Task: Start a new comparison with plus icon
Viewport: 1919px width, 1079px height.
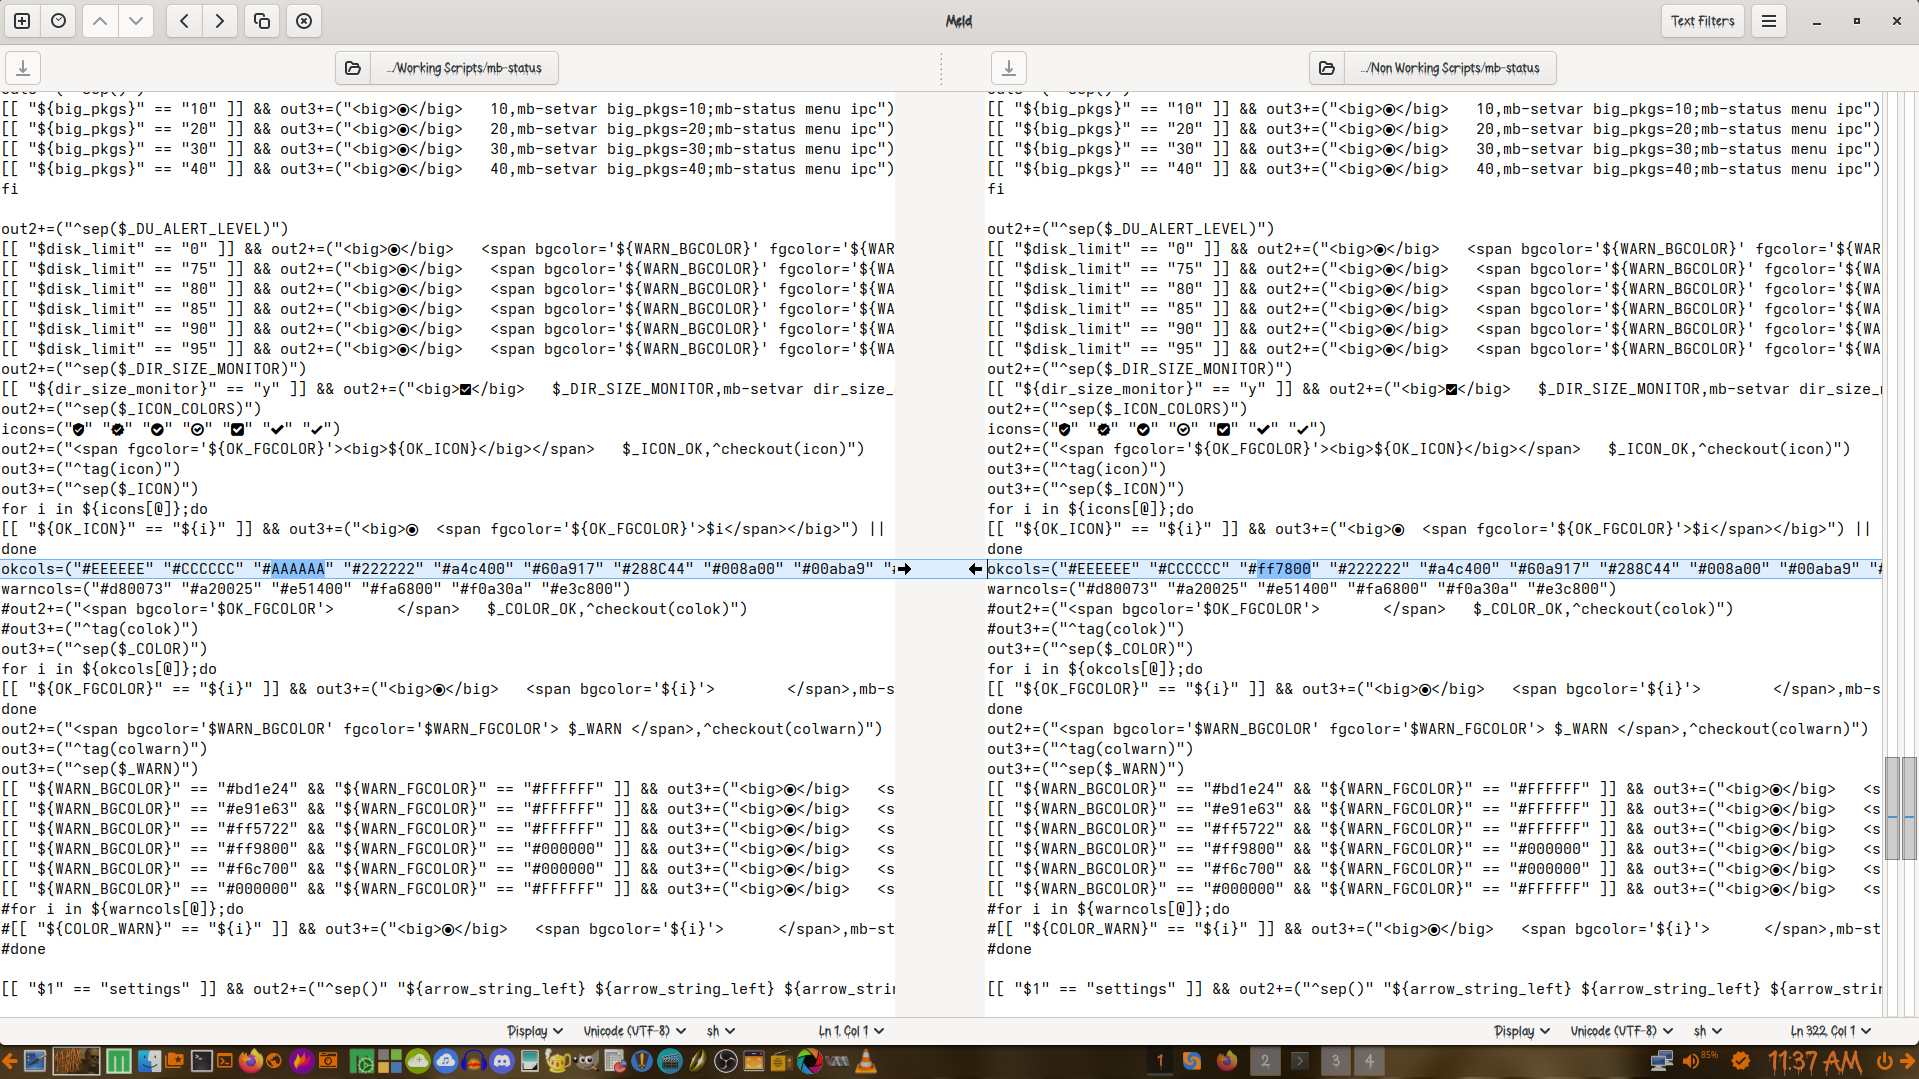Action: click(x=22, y=21)
